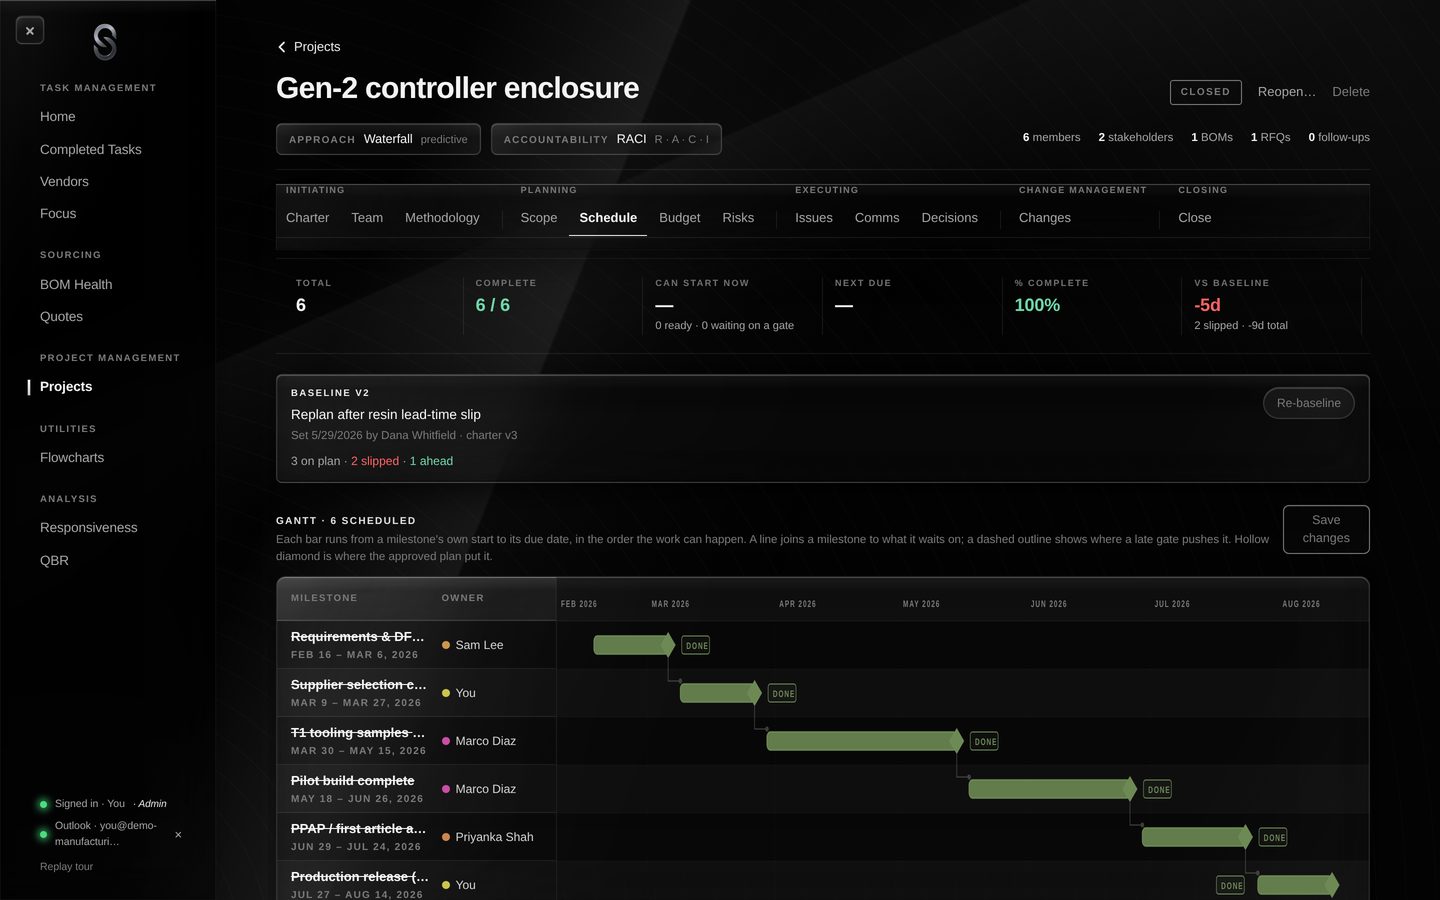The image size is (1440, 900).
Task: Click the "2 slipped" text in baseline card
Action: [x=375, y=461]
